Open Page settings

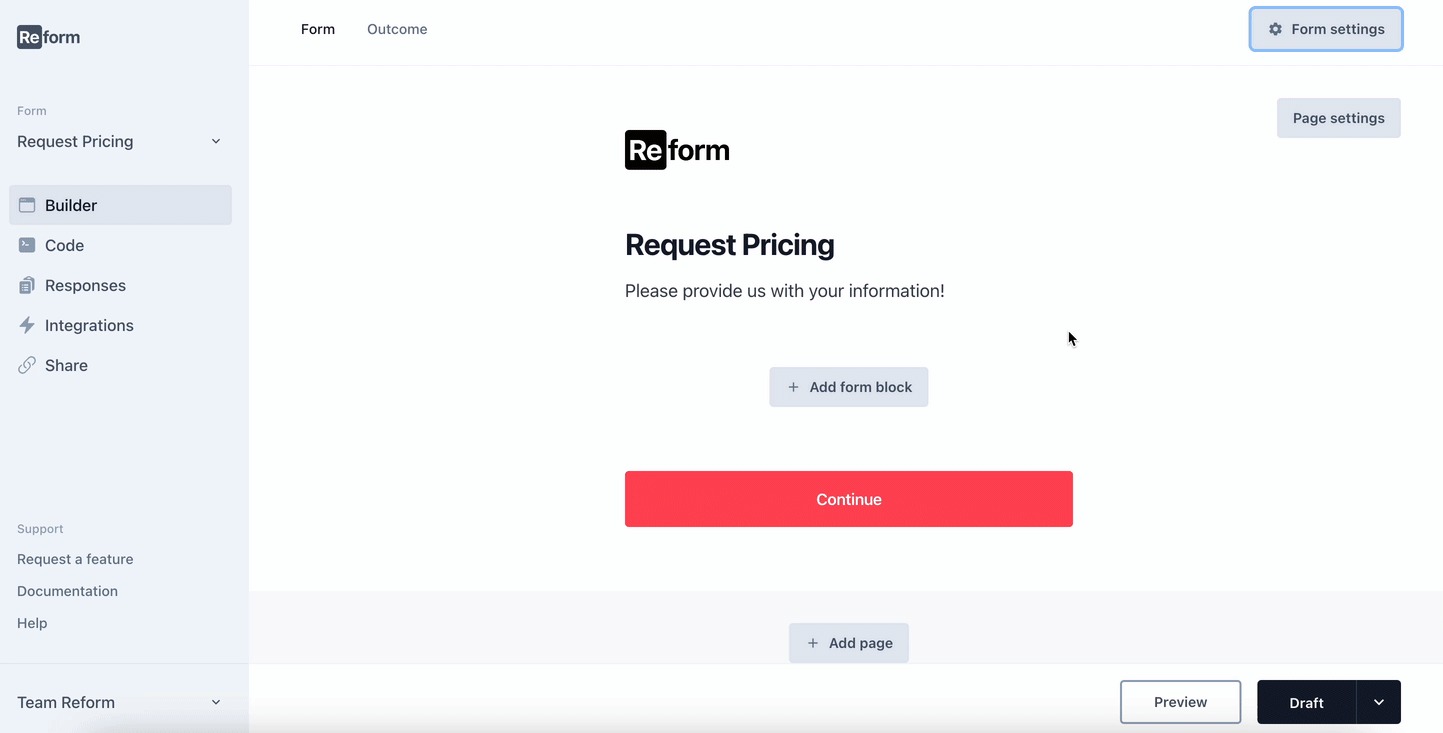pos(1338,118)
